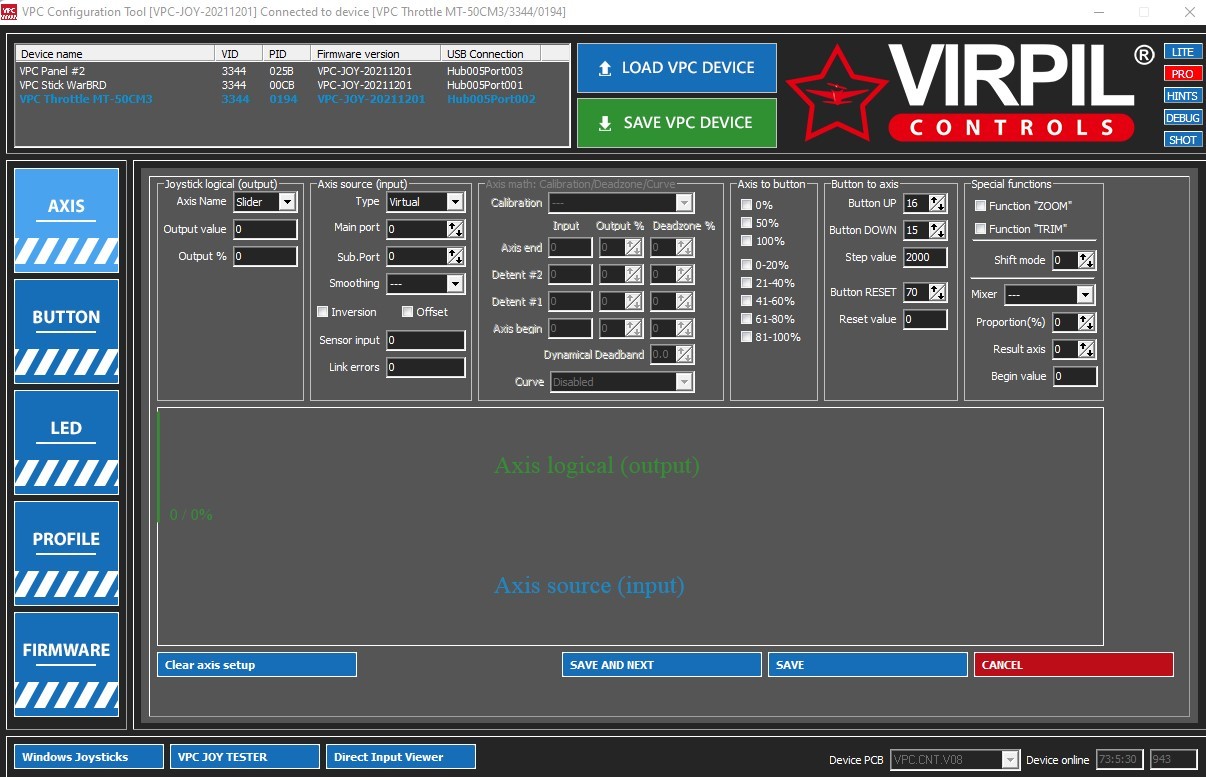Save configuration to VPC device
The width and height of the screenshot is (1206, 777).
(677, 123)
